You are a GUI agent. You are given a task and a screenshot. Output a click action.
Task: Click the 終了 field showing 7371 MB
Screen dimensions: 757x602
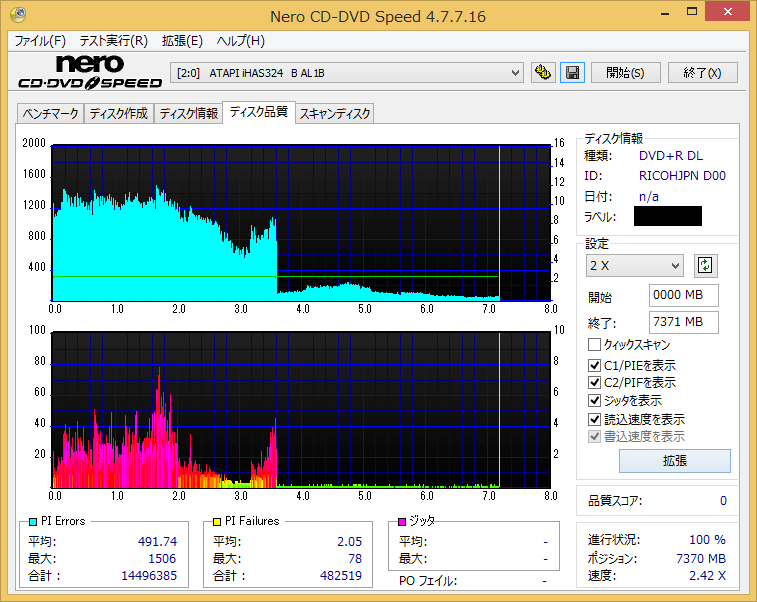point(683,322)
